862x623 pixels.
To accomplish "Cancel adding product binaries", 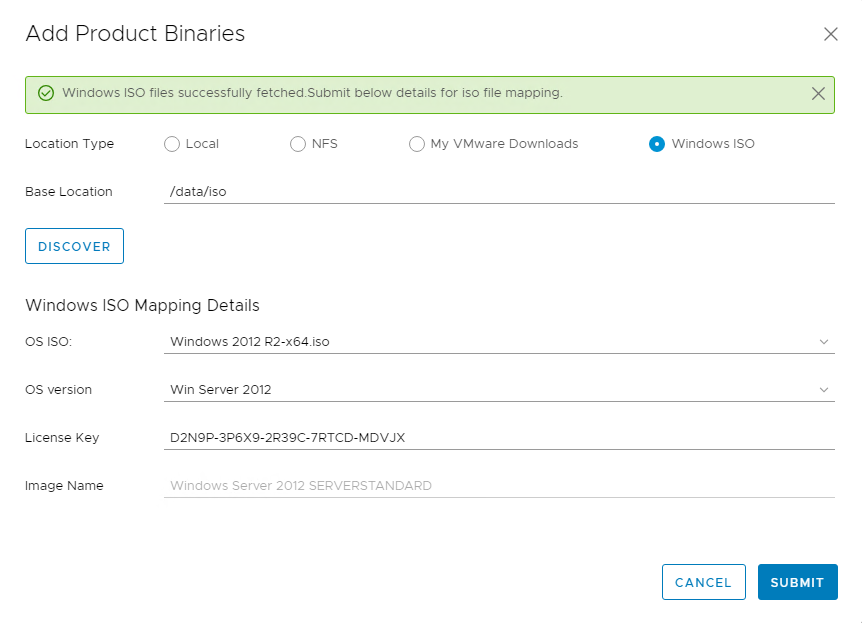I will click(703, 582).
